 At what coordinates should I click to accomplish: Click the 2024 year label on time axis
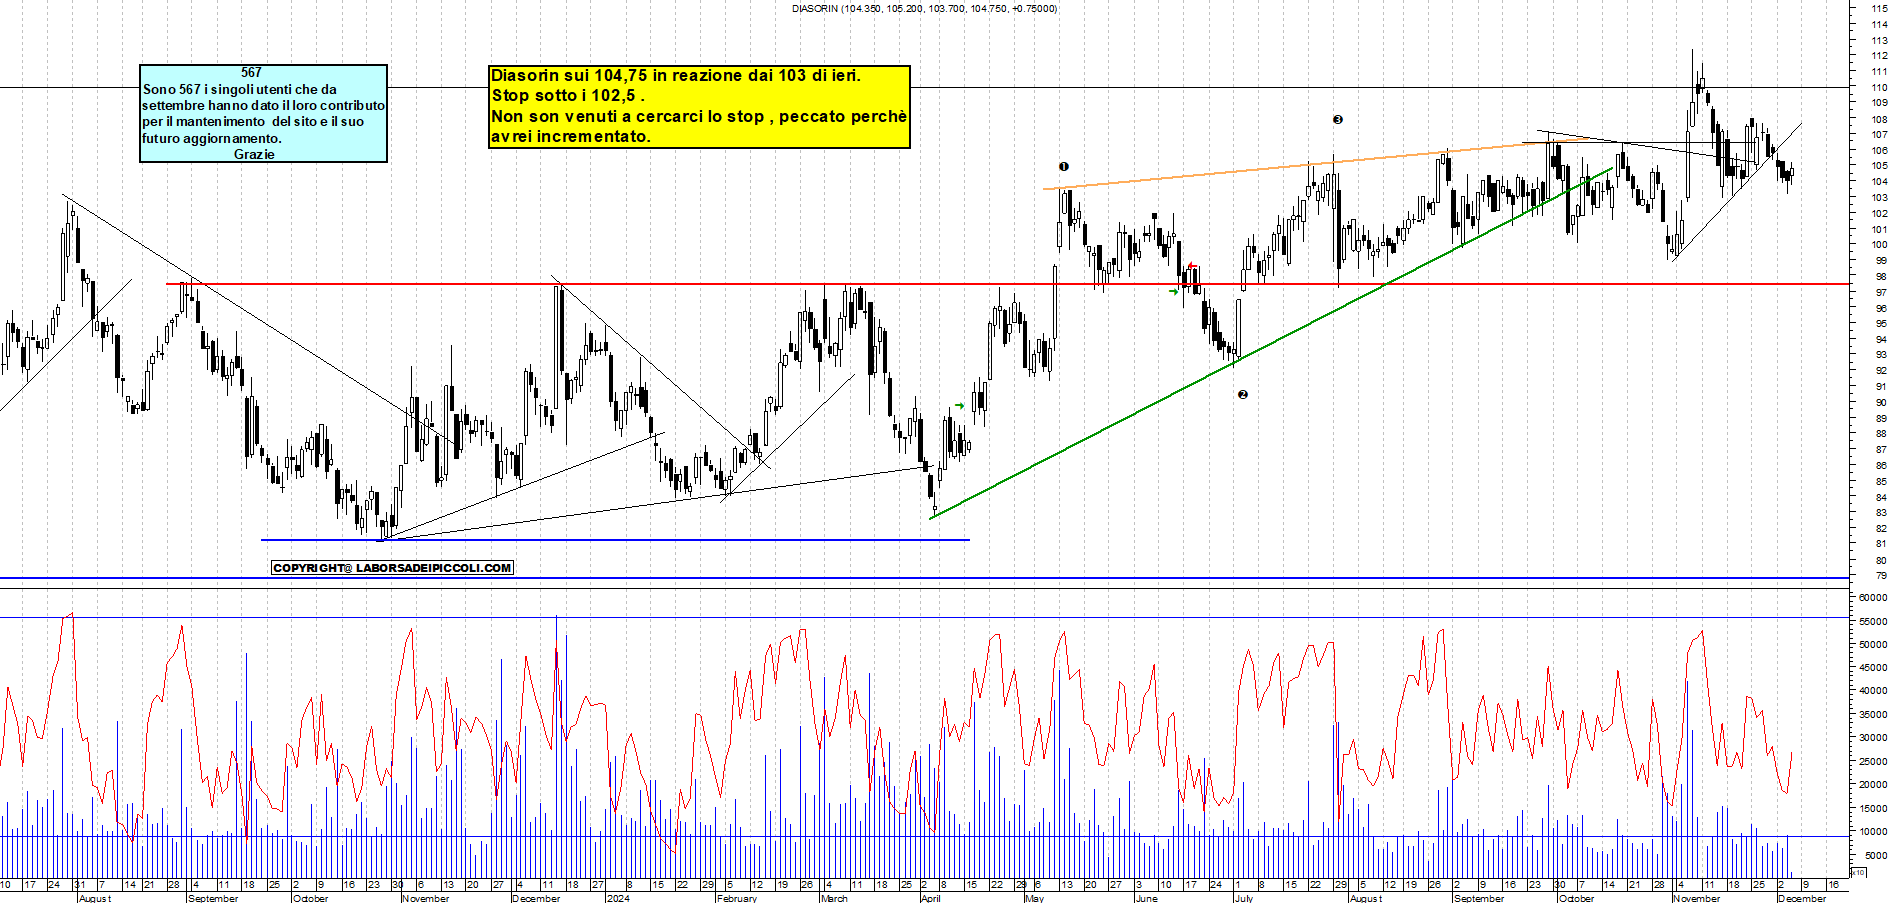point(618,898)
